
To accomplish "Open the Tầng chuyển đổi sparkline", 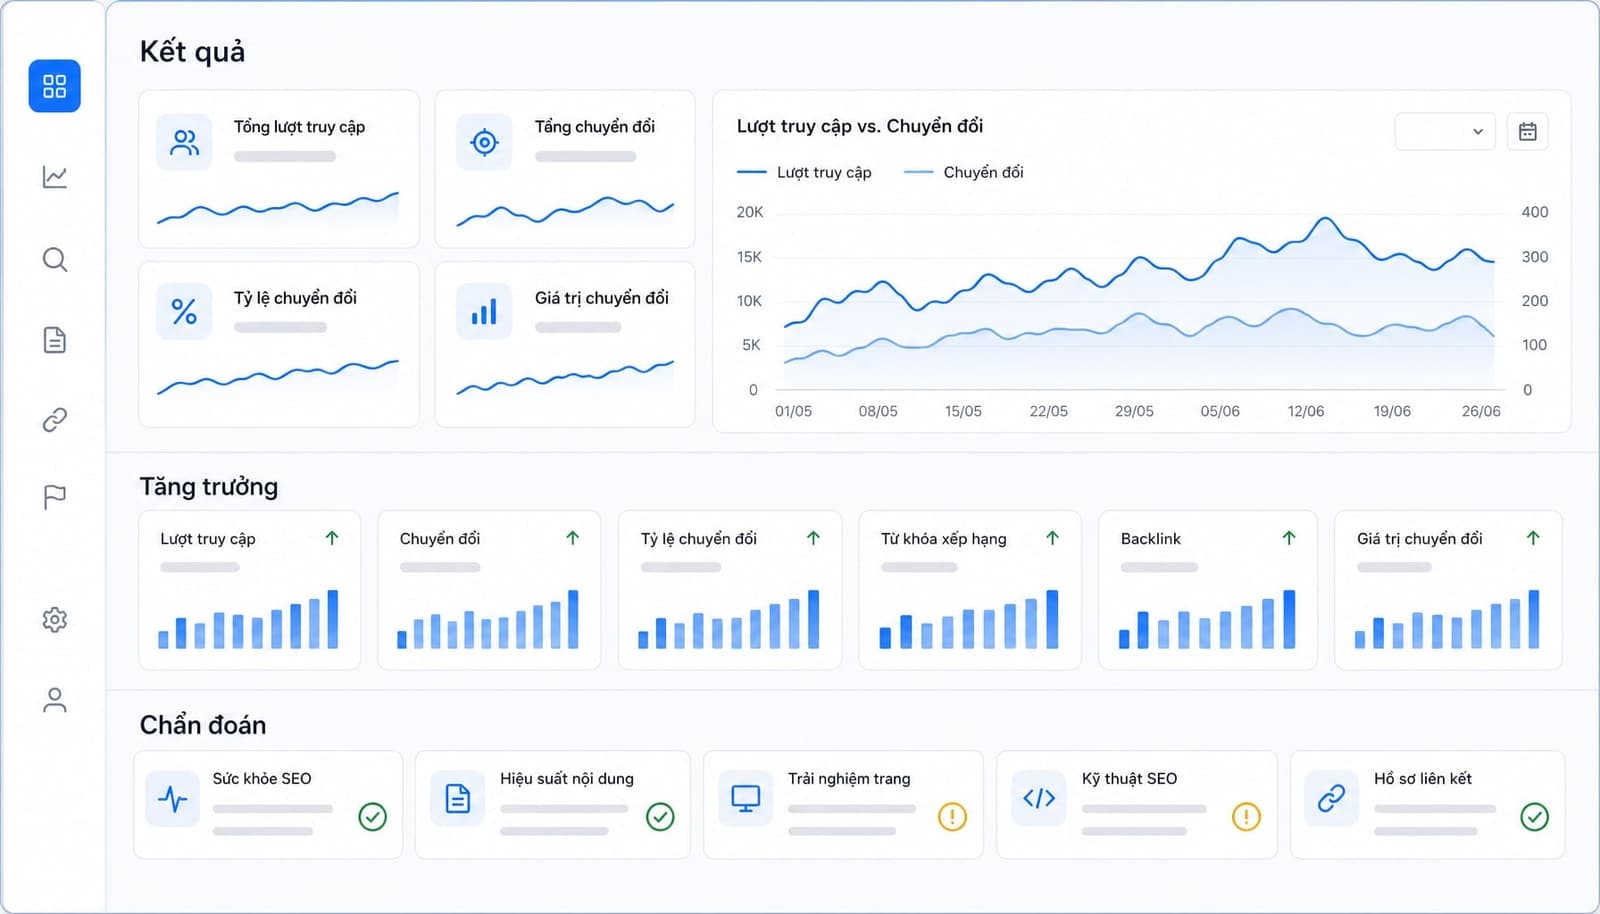I will [x=565, y=210].
